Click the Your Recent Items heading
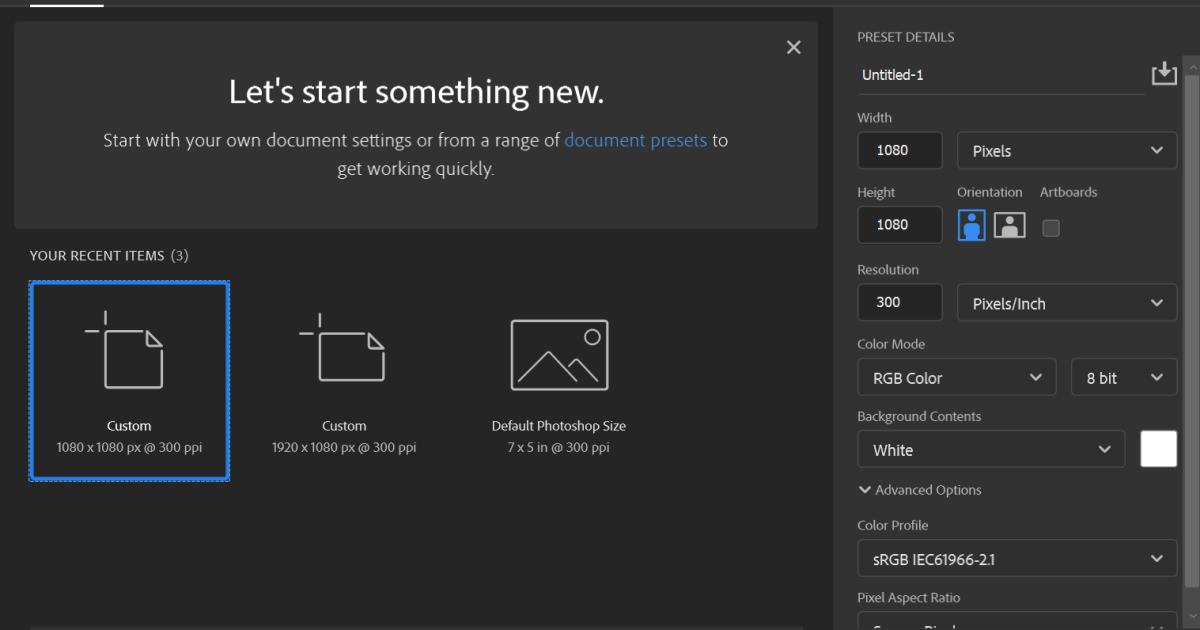Image resolution: width=1200 pixels, height=630 pixels. (109, 256)
